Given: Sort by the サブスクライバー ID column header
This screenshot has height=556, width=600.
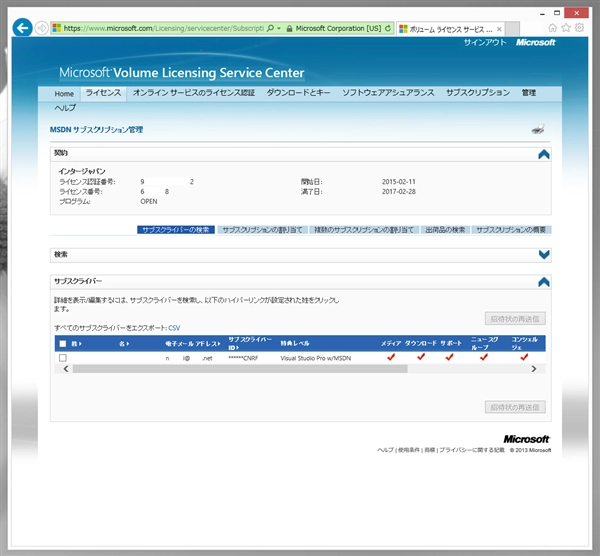Looking at the screenshot, I should pyautogui.click(x=250, y=343).
